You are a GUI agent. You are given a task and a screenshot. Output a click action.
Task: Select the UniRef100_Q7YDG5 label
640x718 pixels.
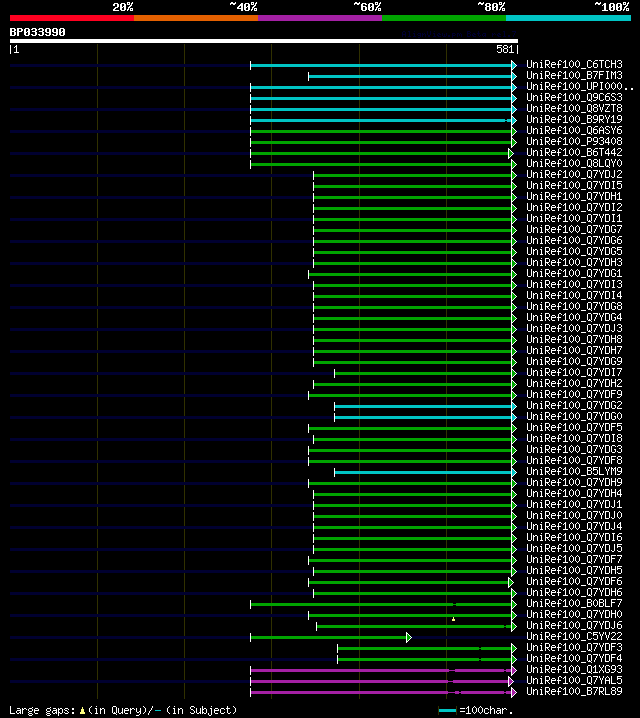pos(574,251)
